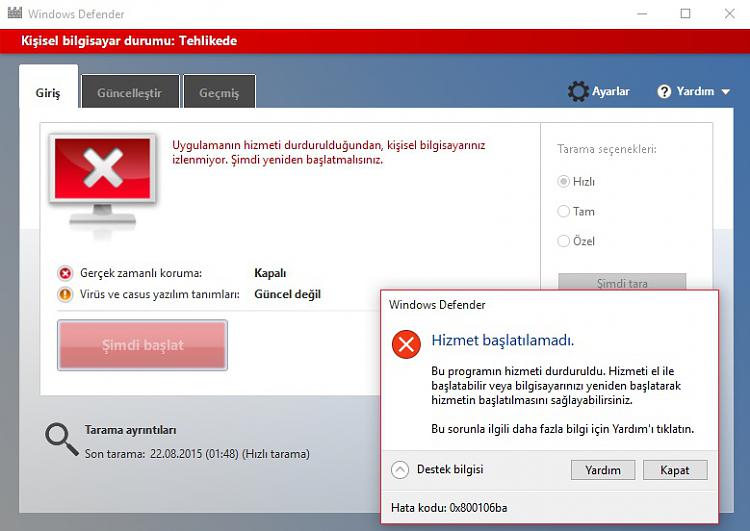Click the red Uygulamanın hizmeti durdurulduğundan warning message
This screenshot has width=750, height=531.
(x=329, y=152)
